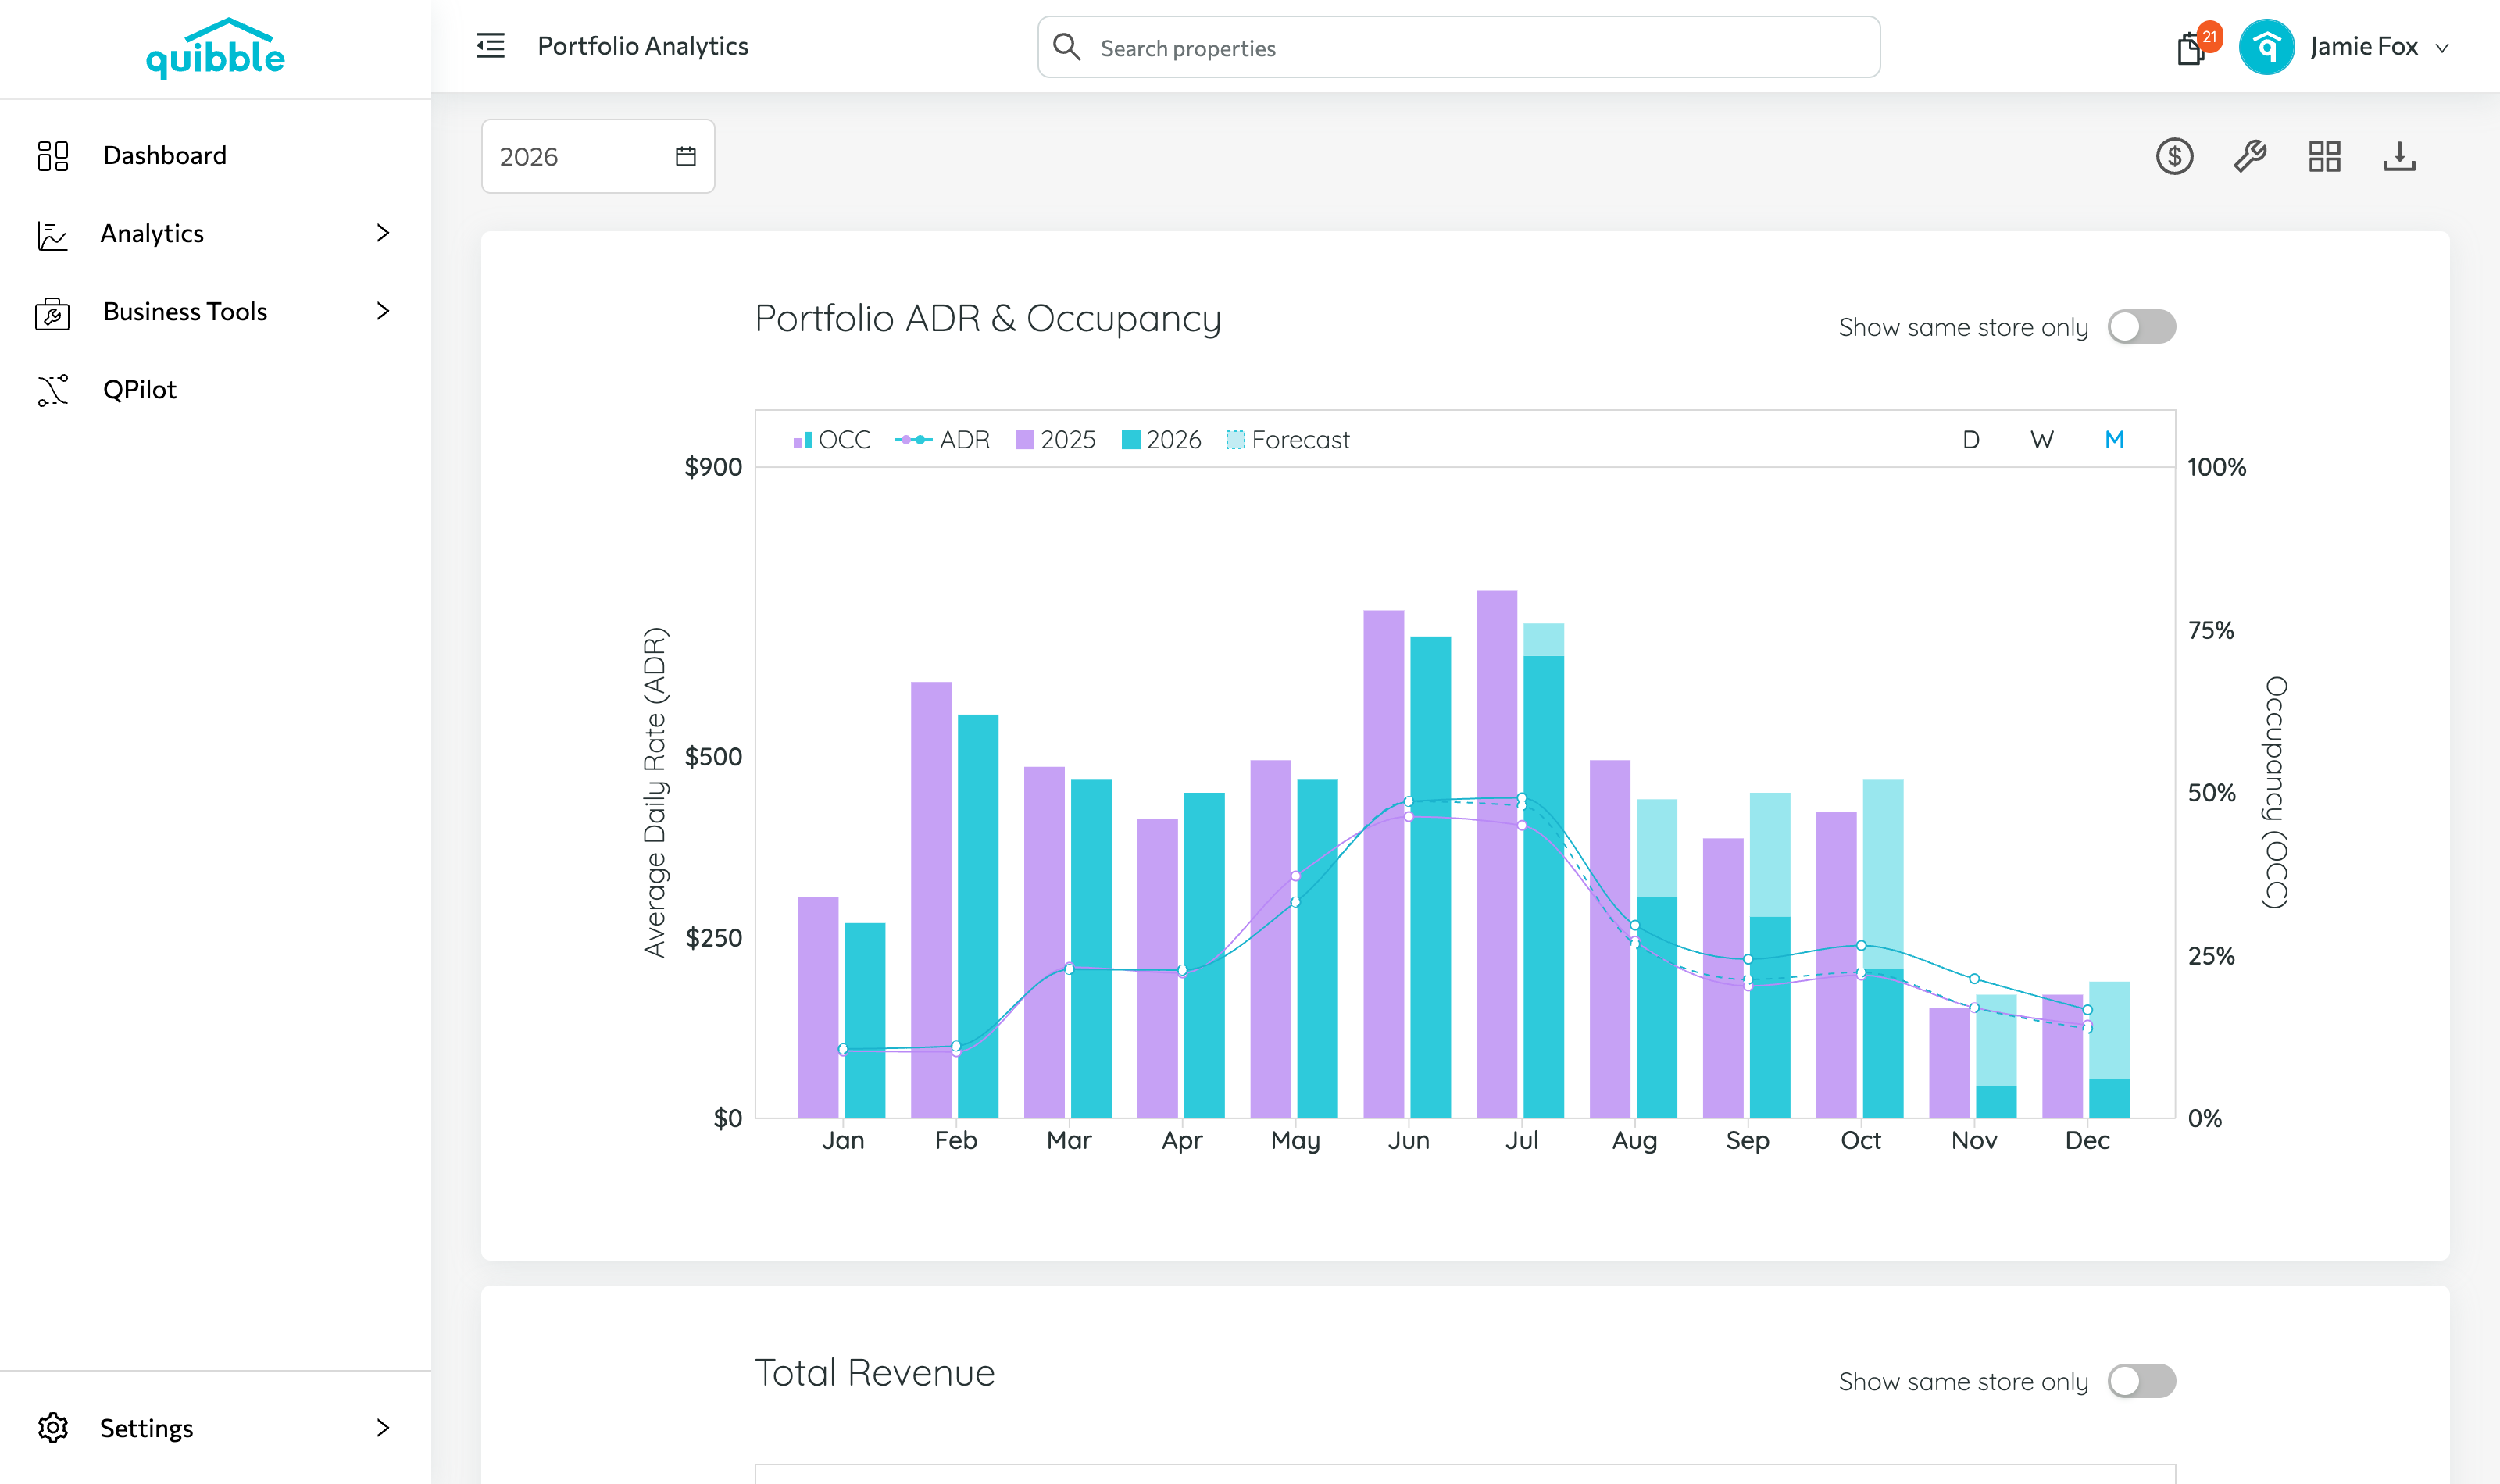Click the Settings gear icon
2500x1484 pixels.
coord(53,1427)
